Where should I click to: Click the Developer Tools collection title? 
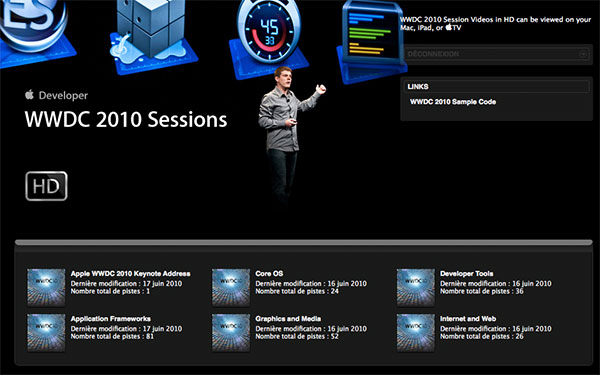(x=466, y=274)
